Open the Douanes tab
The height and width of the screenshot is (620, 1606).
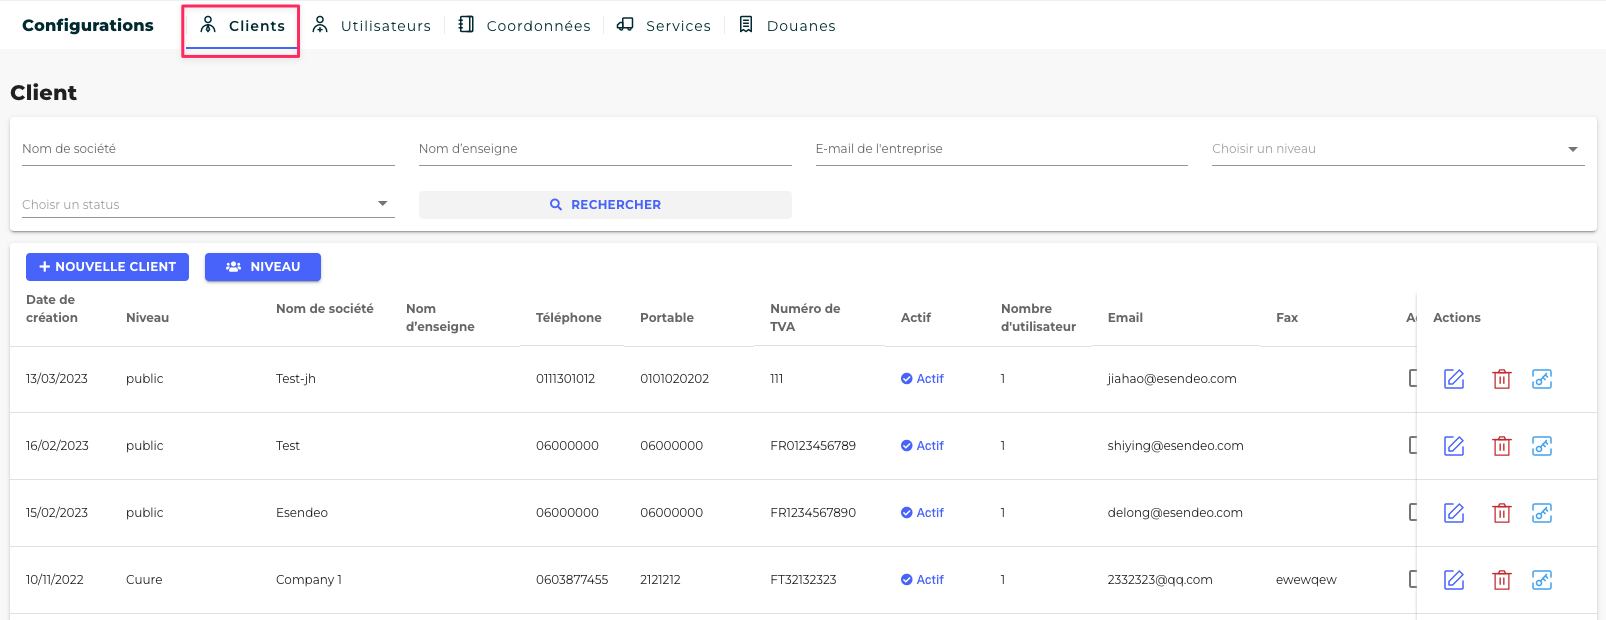(x=787, y=25)
